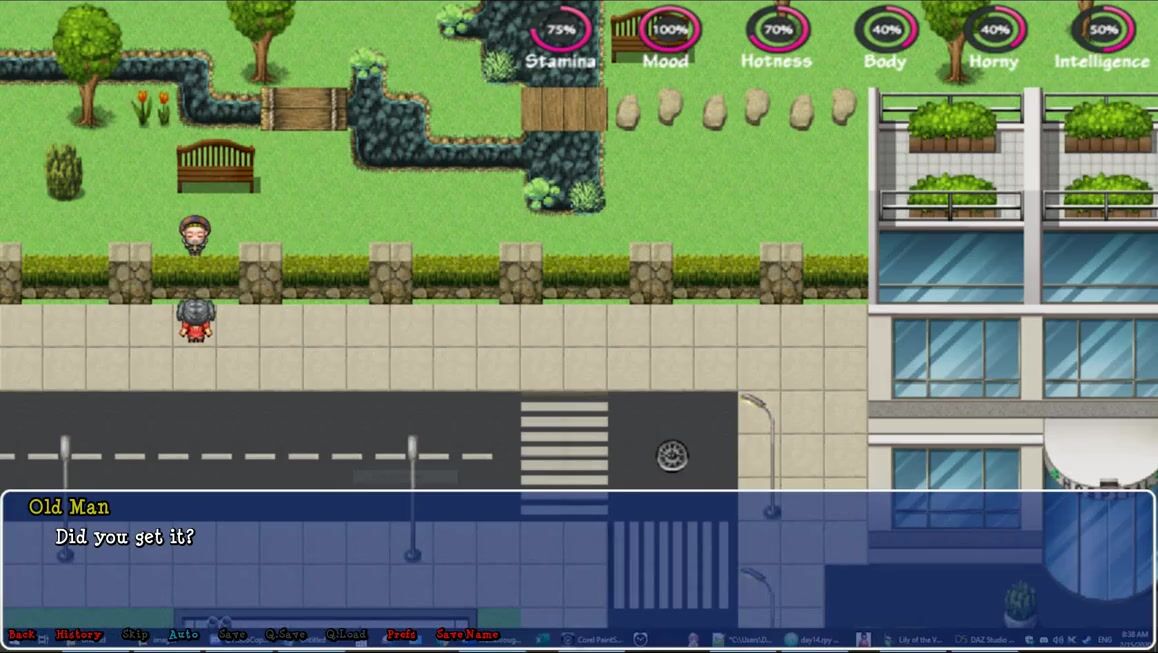
Task: Switch to DAZ Studio in the taskbar
Action: (985, 639)
